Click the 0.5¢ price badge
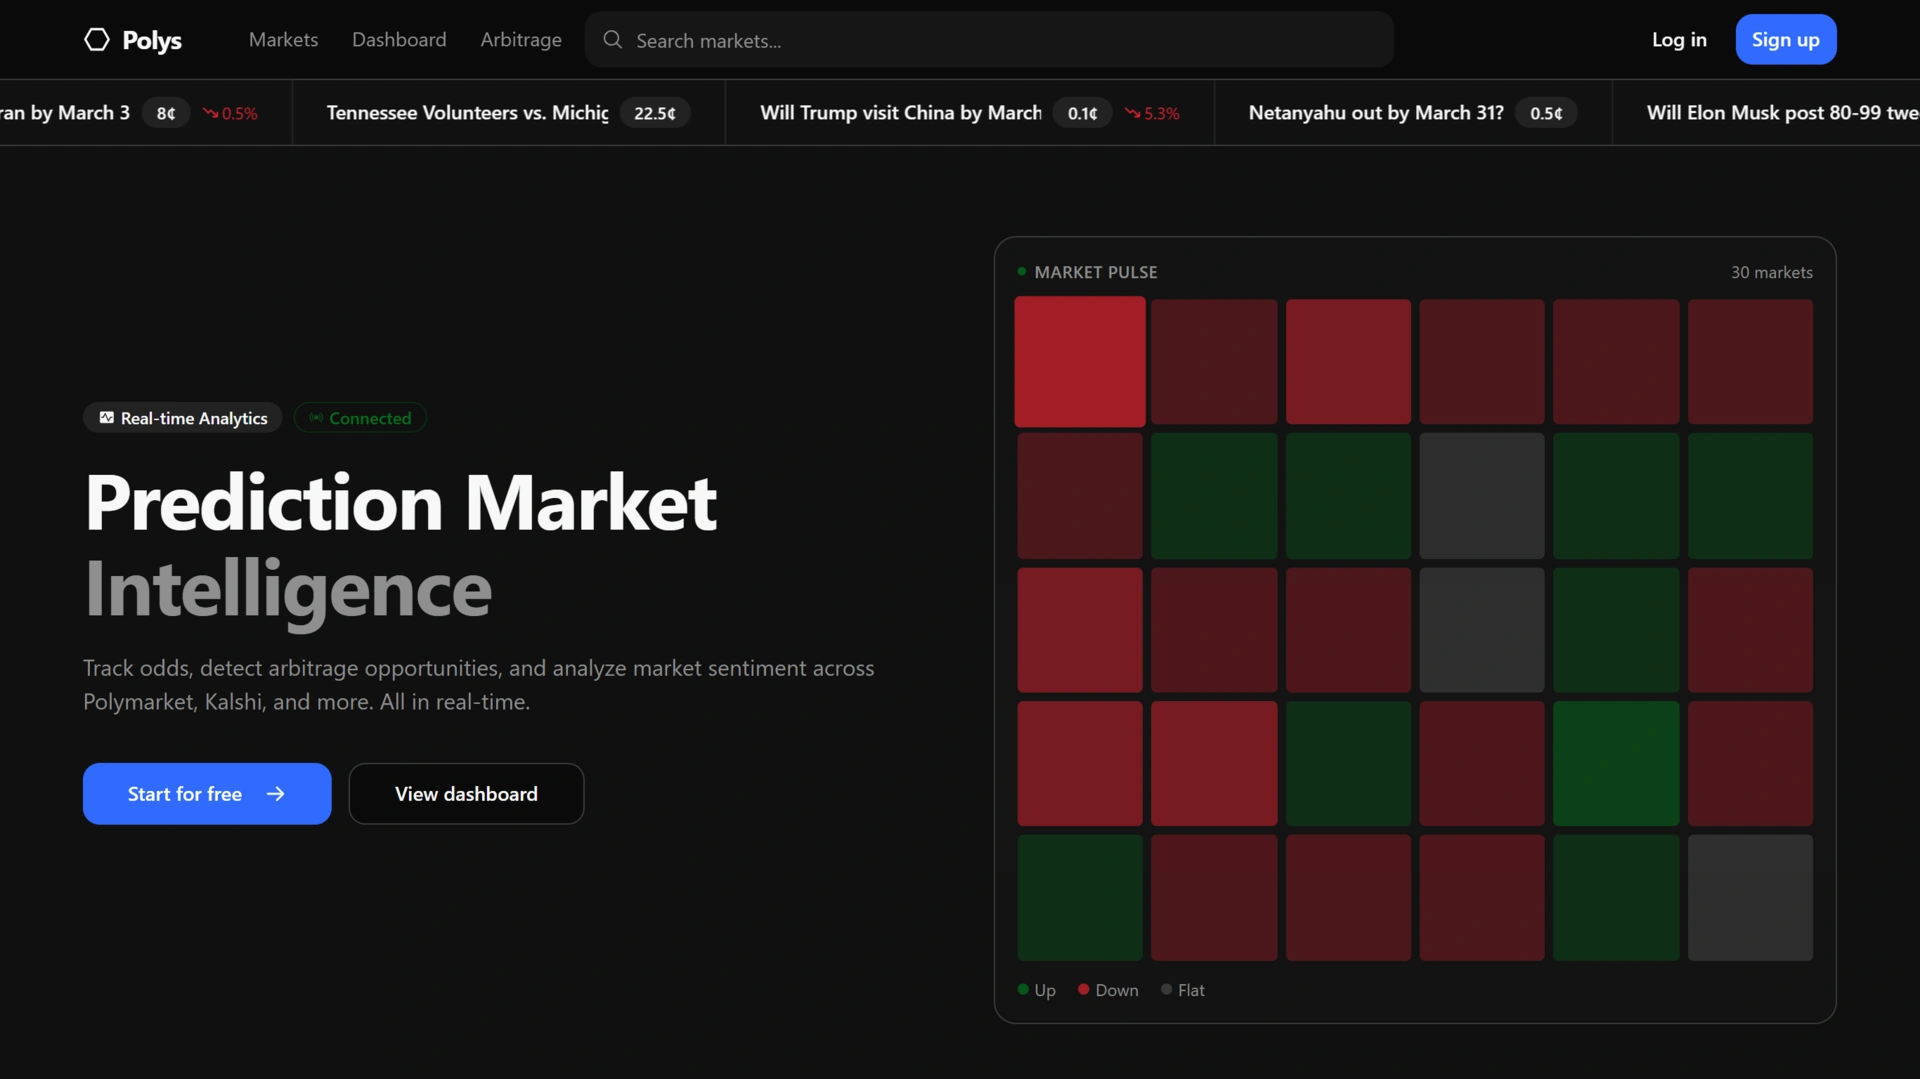Screen dimensions: 1920x1079 [1546, 113]
